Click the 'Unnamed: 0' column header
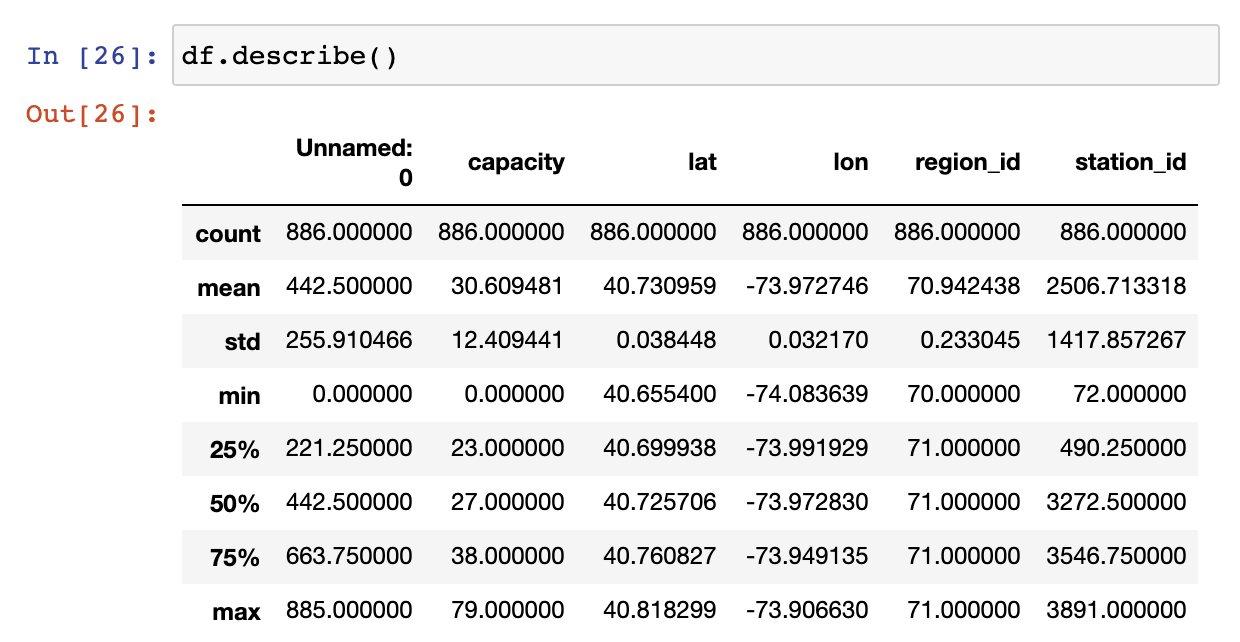 [355, 163]
